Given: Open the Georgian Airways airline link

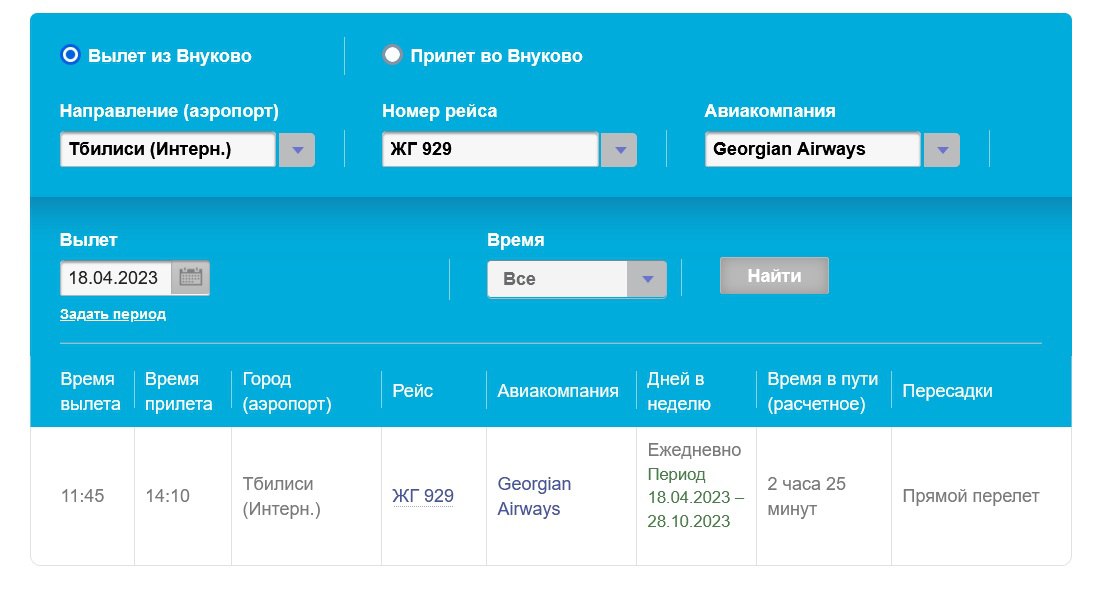Looking at the screenshot, I should [534, 496].
